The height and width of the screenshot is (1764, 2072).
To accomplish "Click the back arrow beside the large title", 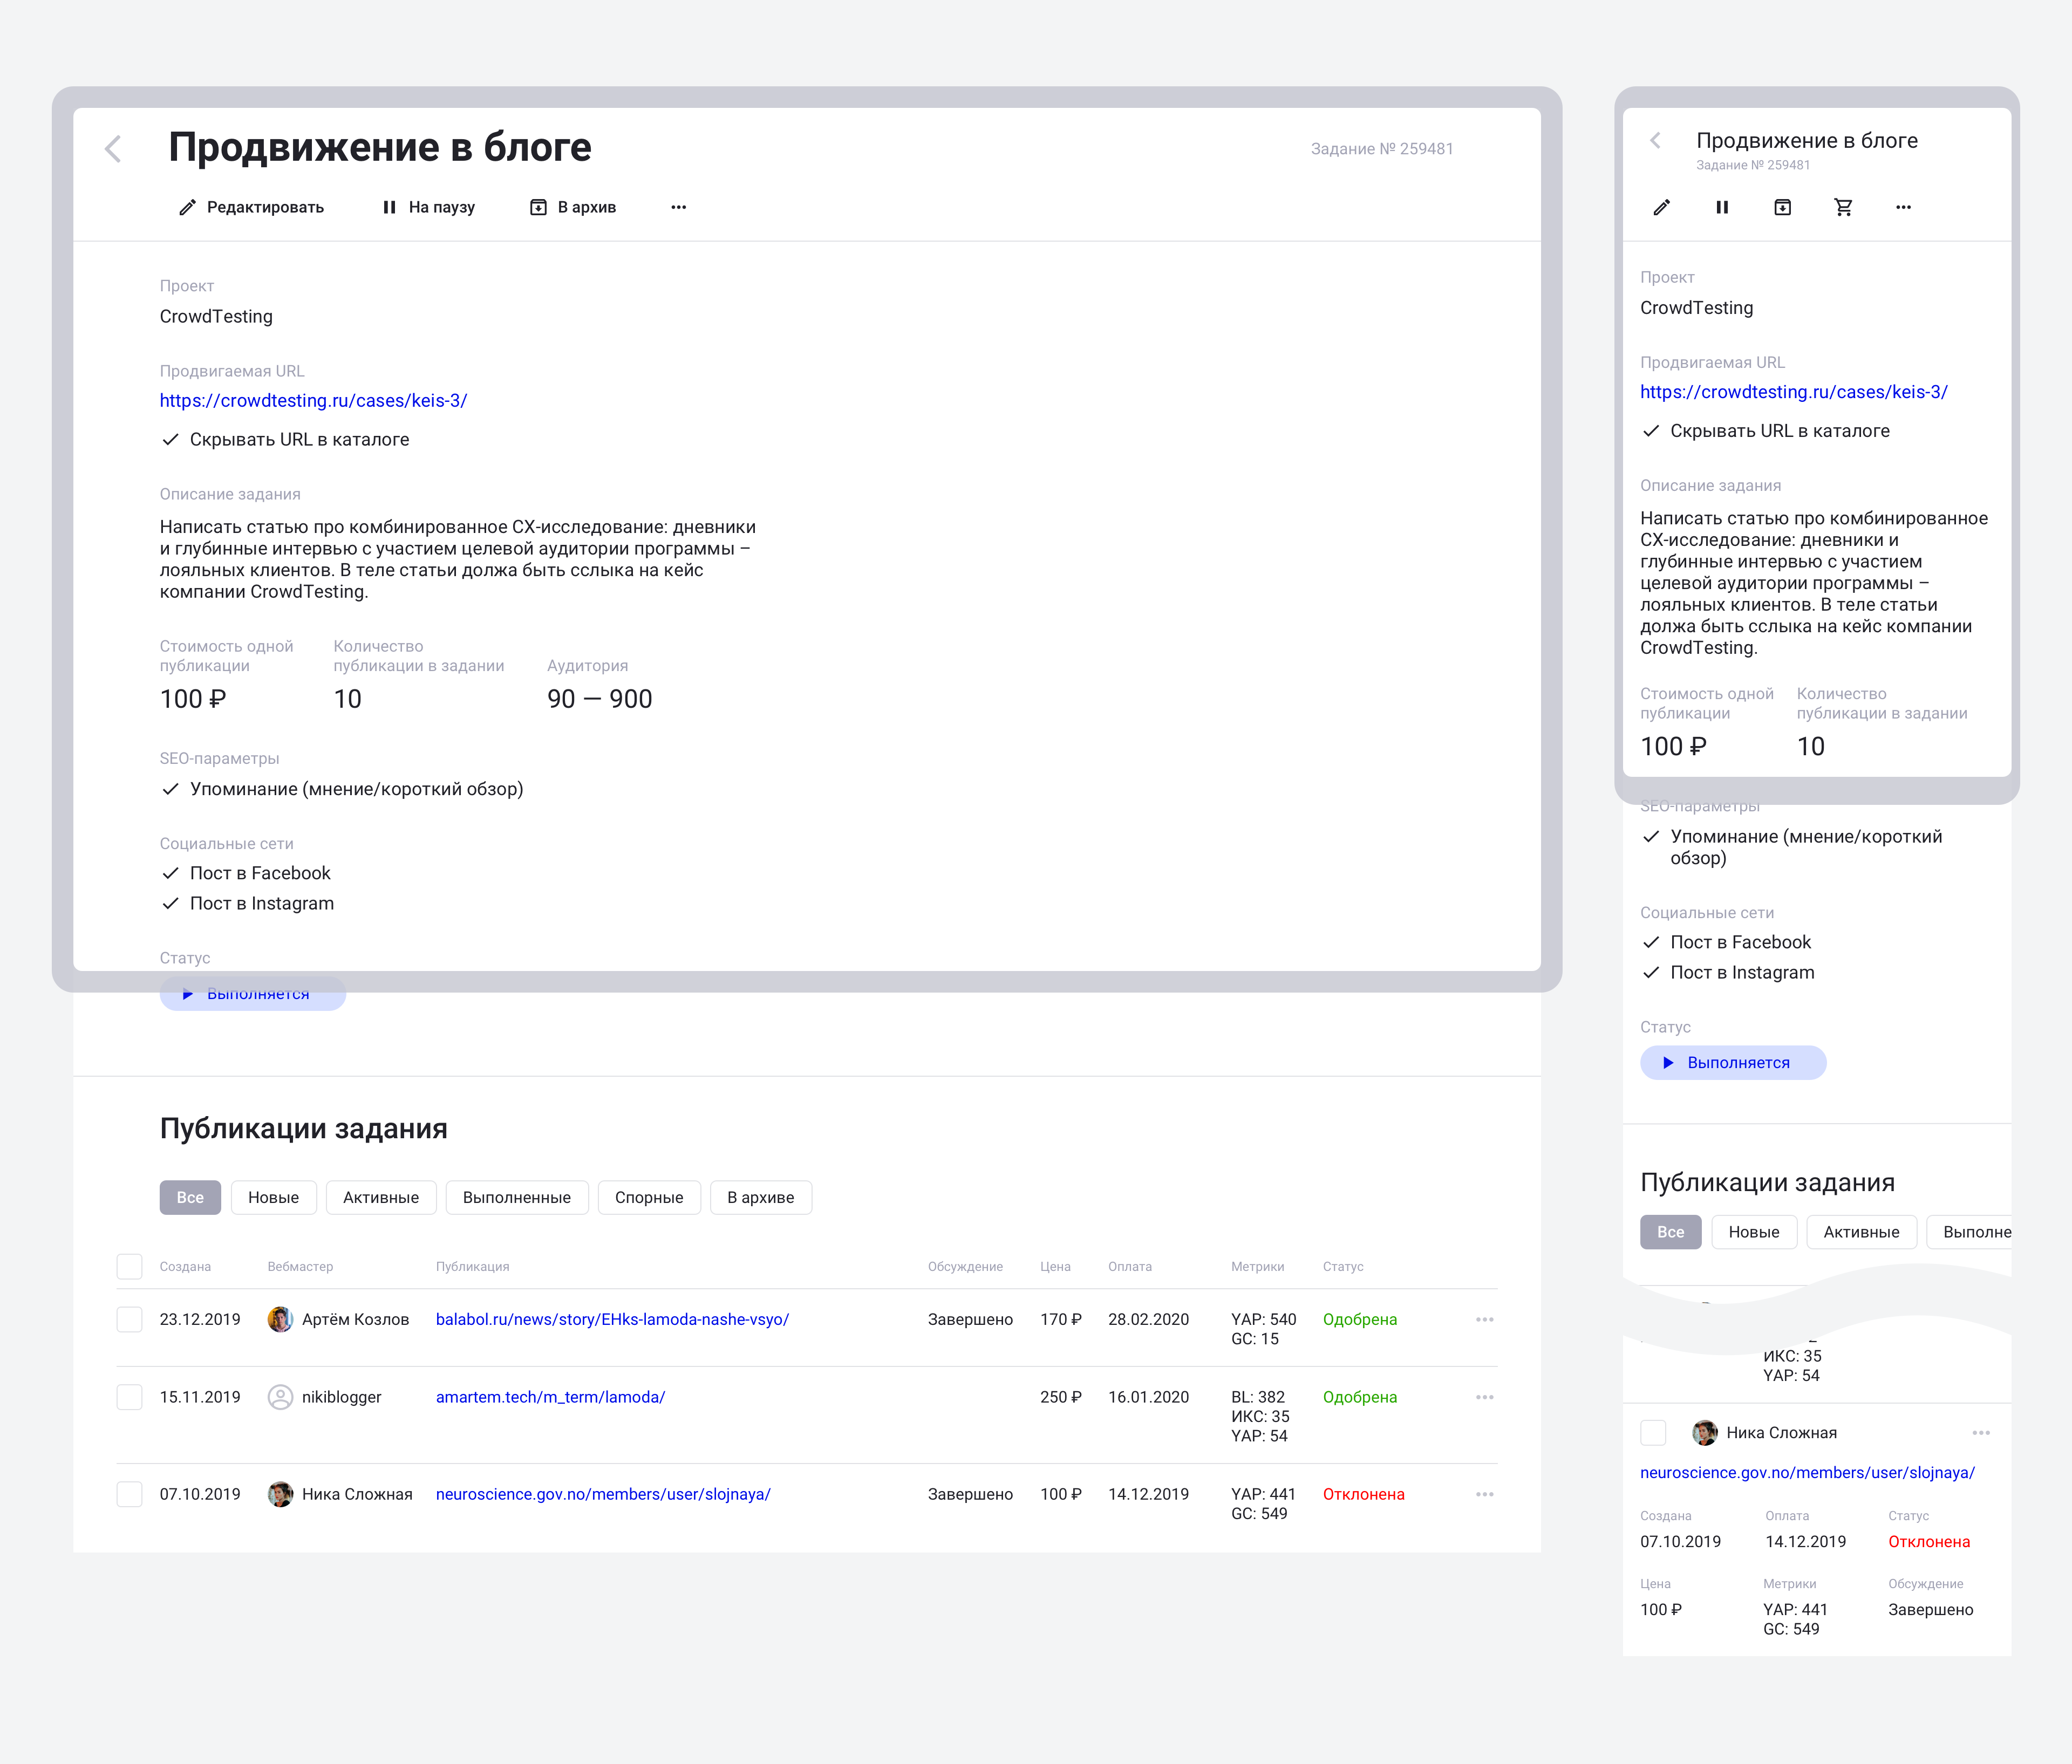I will point(113,149).
